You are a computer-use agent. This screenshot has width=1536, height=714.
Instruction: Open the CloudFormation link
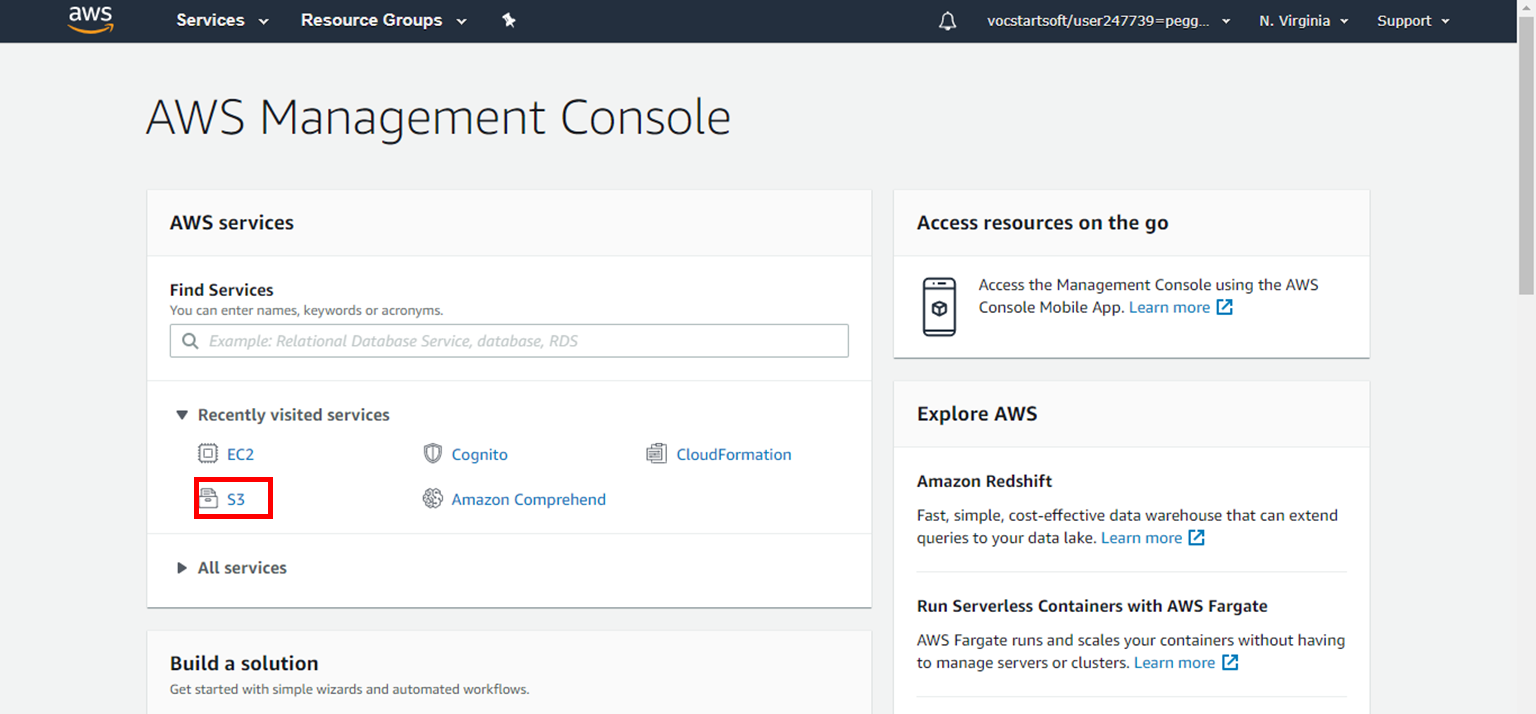(x=734, y=454)
